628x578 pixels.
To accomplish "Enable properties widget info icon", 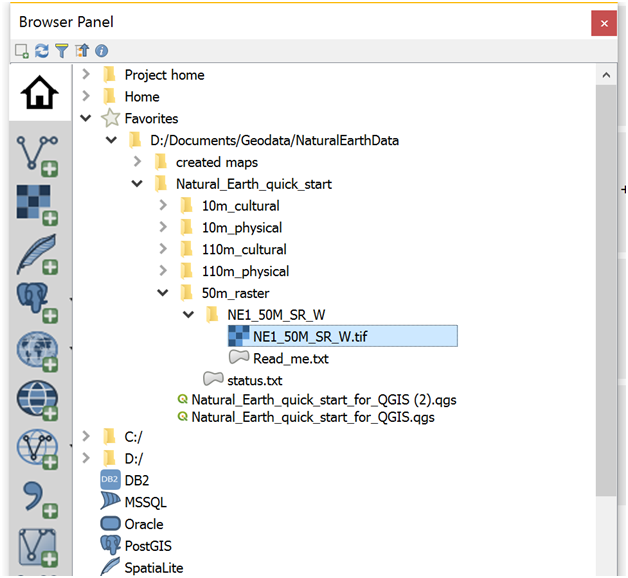I will (101, 50).
